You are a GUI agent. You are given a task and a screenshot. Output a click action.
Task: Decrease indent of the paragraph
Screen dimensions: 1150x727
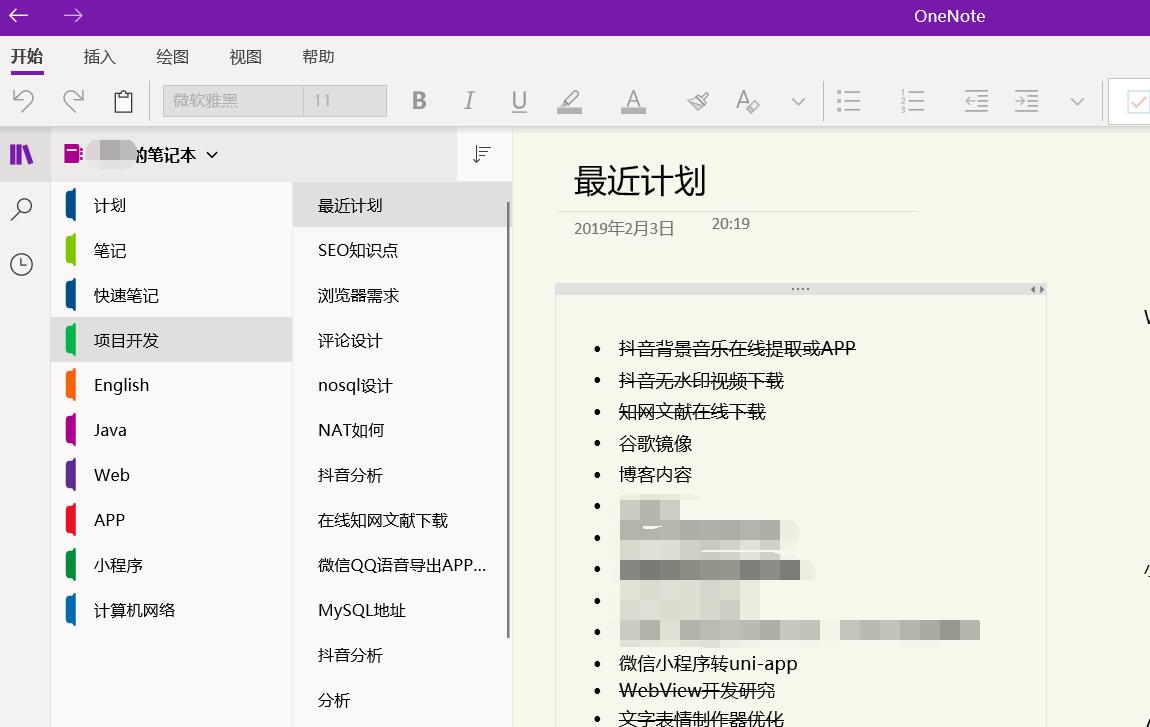coord(976,101)
